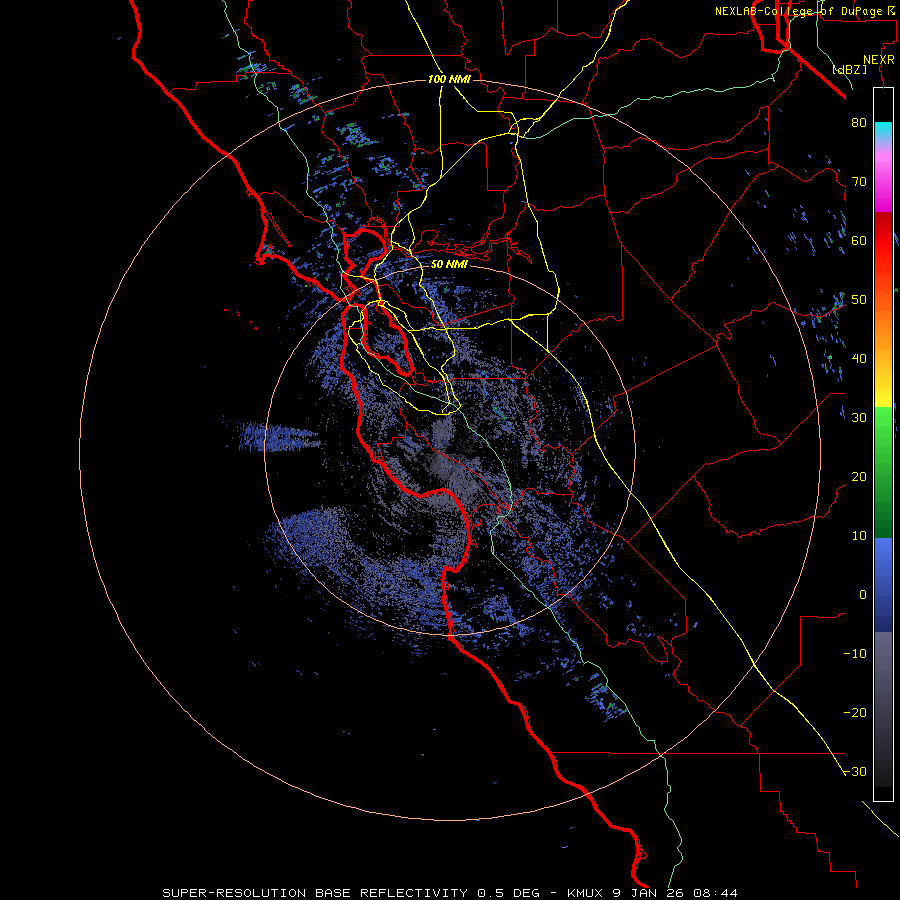
Task: Click the "NEXR" label near the color scale
Action: [x=879, y=60]
